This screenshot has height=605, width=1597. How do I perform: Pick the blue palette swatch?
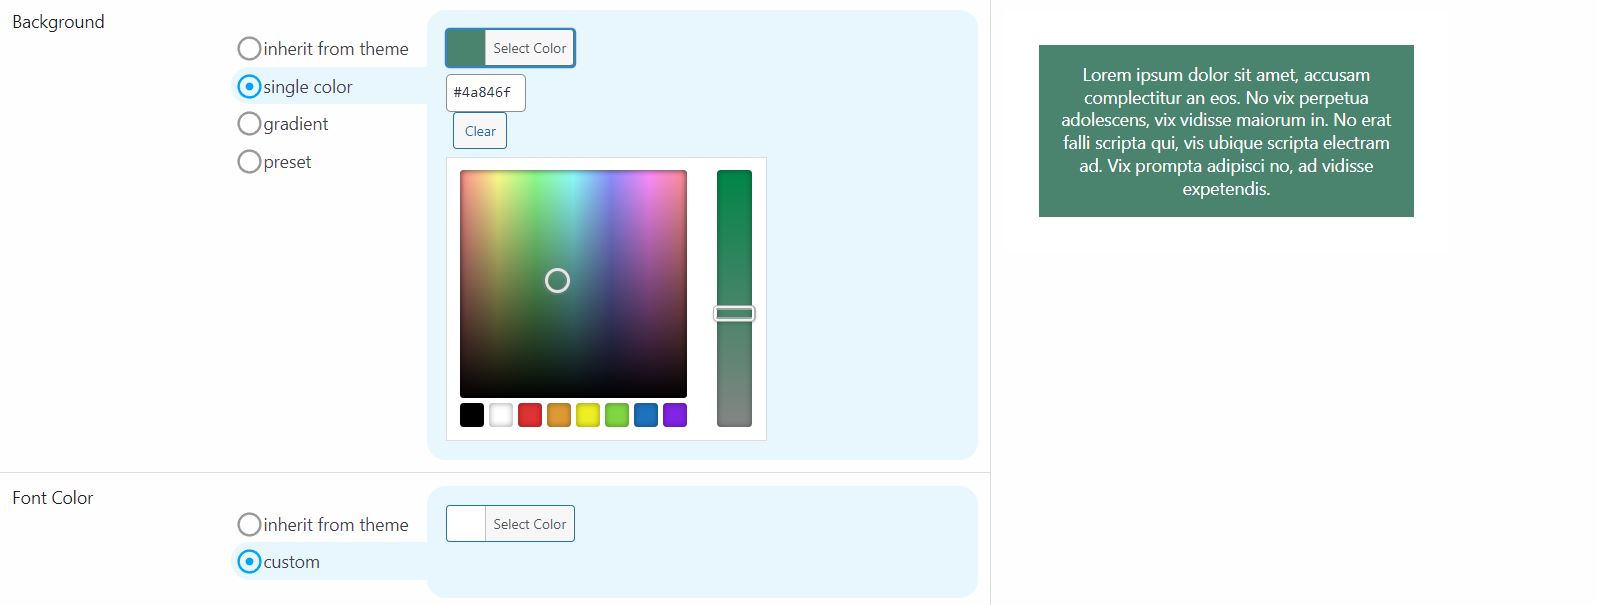click(x=646, y=415)
